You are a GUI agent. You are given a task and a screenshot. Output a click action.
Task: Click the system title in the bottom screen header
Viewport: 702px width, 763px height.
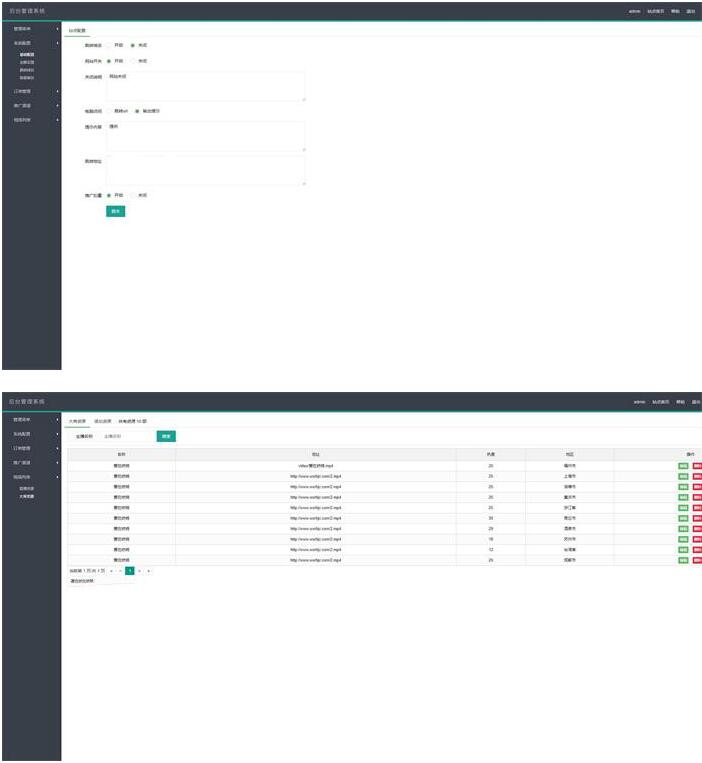click(x=27, y=402)
